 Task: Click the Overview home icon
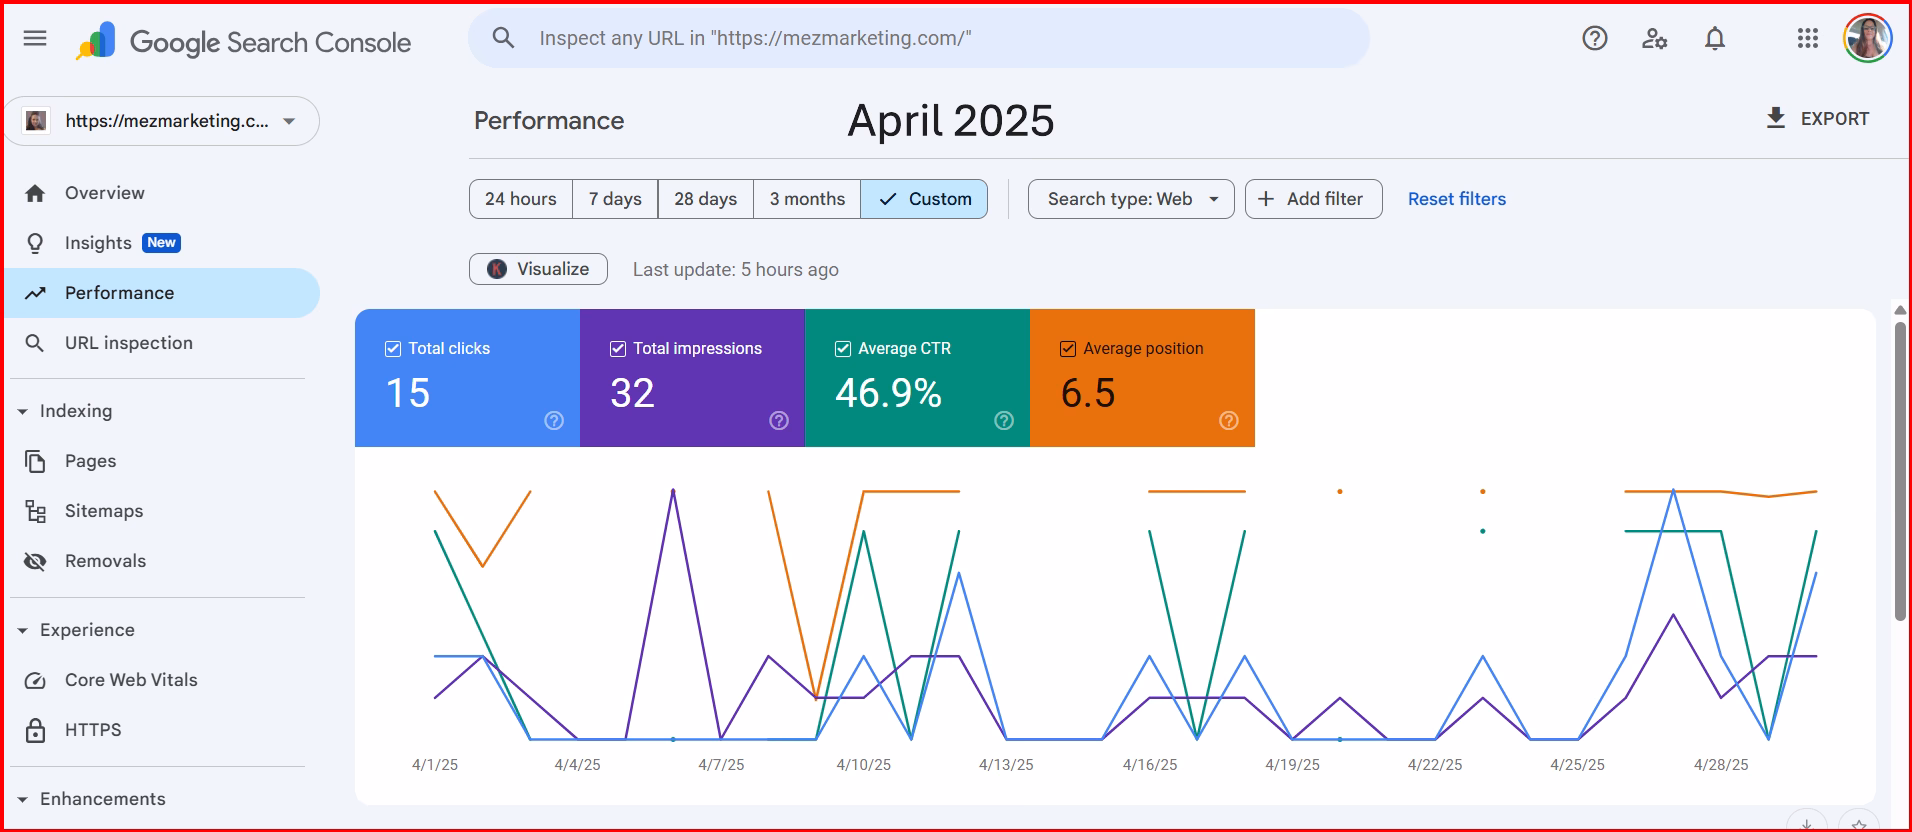point(35,193)
